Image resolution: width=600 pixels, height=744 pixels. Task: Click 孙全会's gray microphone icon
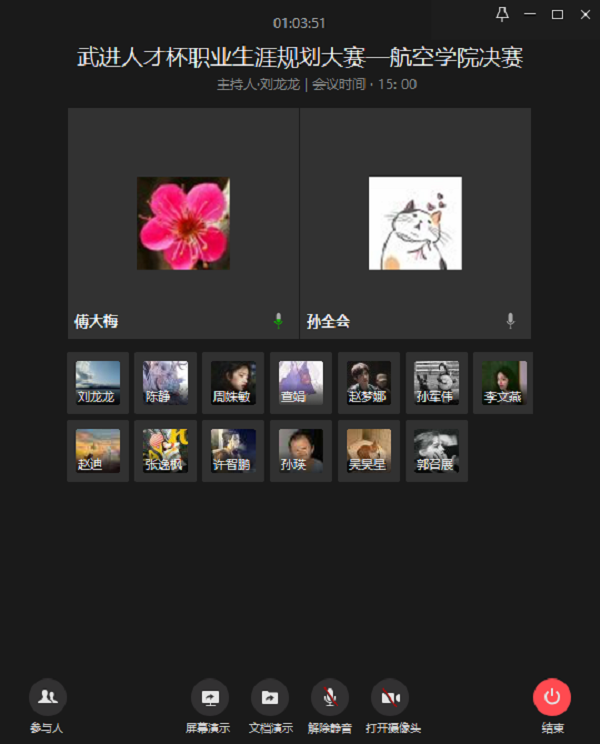(510, 321)
